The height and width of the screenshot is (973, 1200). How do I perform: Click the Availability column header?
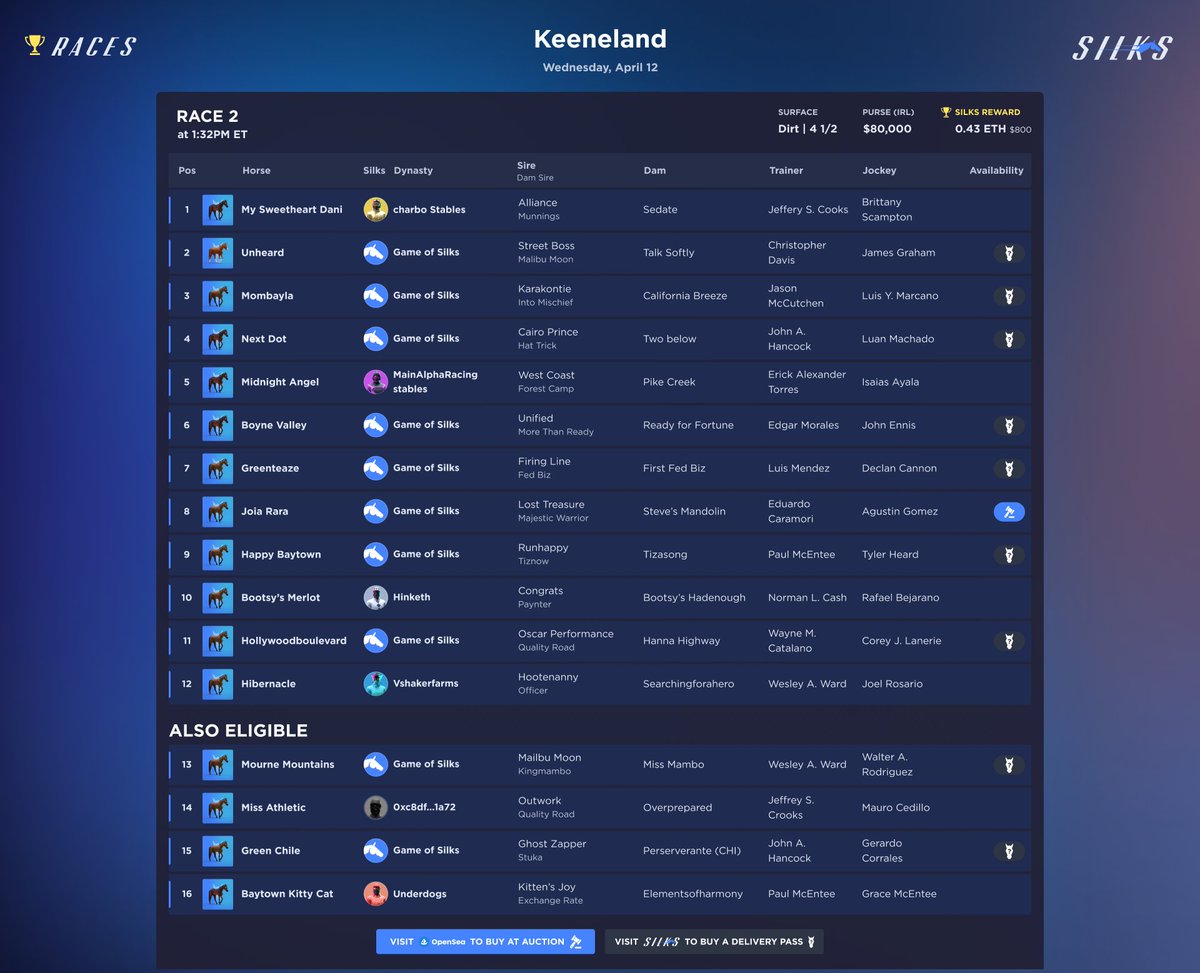[x=996, y=171]
